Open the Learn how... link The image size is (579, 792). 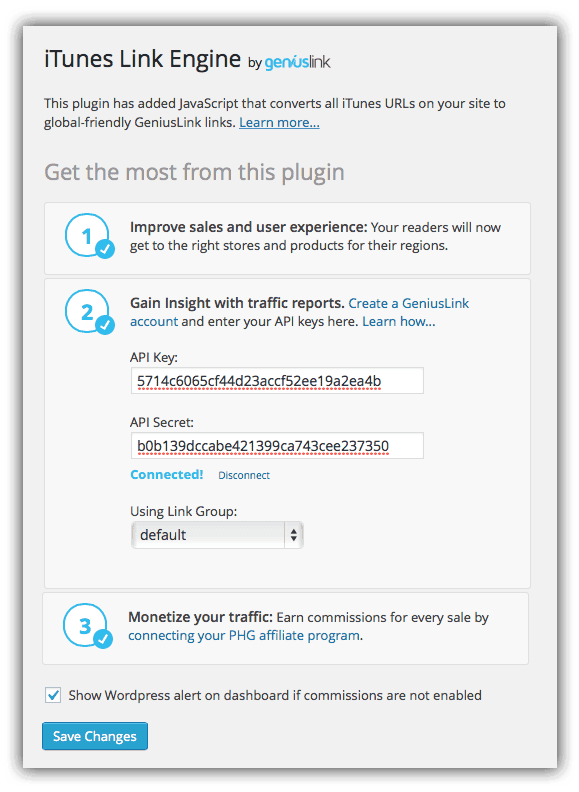tap(399, 321)
